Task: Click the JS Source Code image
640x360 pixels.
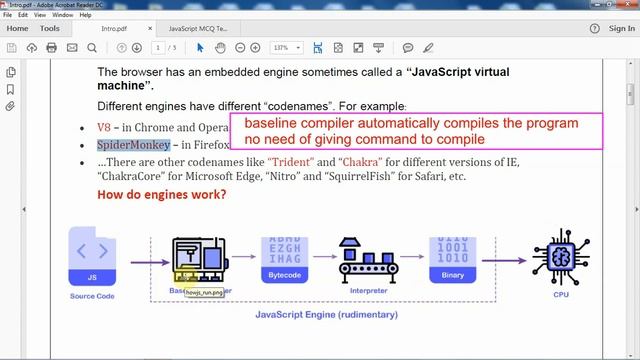Action: click(x=92, y=256)
